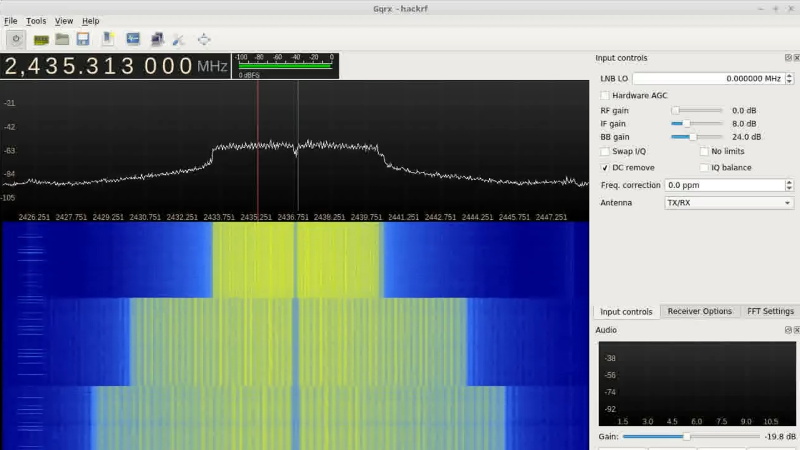Open remote control settings tools icon
The image size is (800, 450).
(x=179, y=40)
